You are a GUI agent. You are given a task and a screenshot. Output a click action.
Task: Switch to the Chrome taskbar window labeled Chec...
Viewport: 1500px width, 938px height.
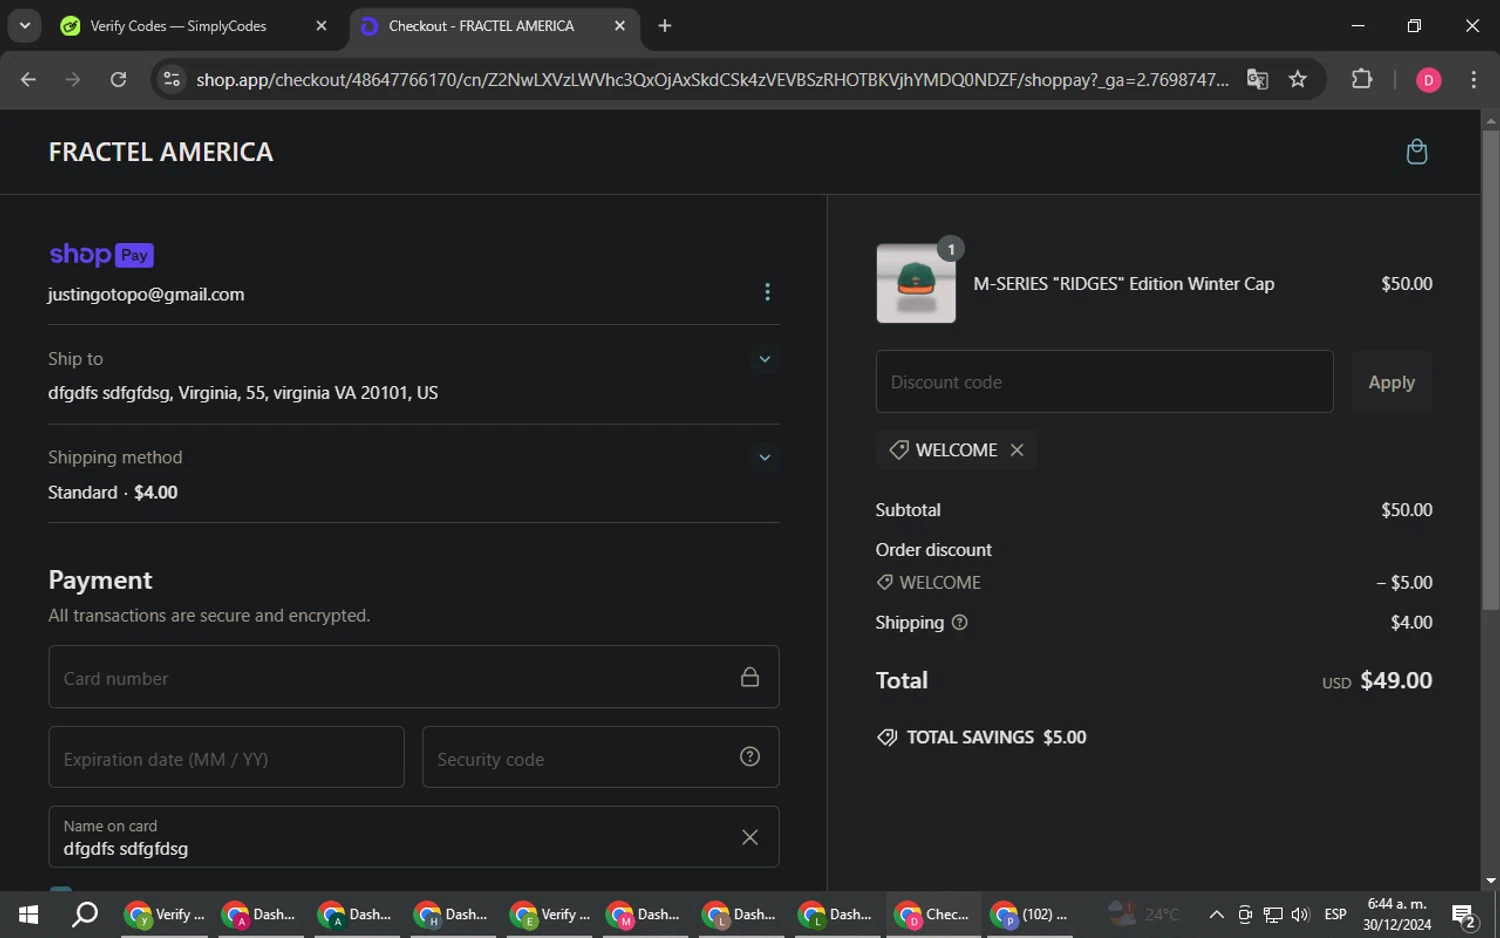[x=932, y=914]
